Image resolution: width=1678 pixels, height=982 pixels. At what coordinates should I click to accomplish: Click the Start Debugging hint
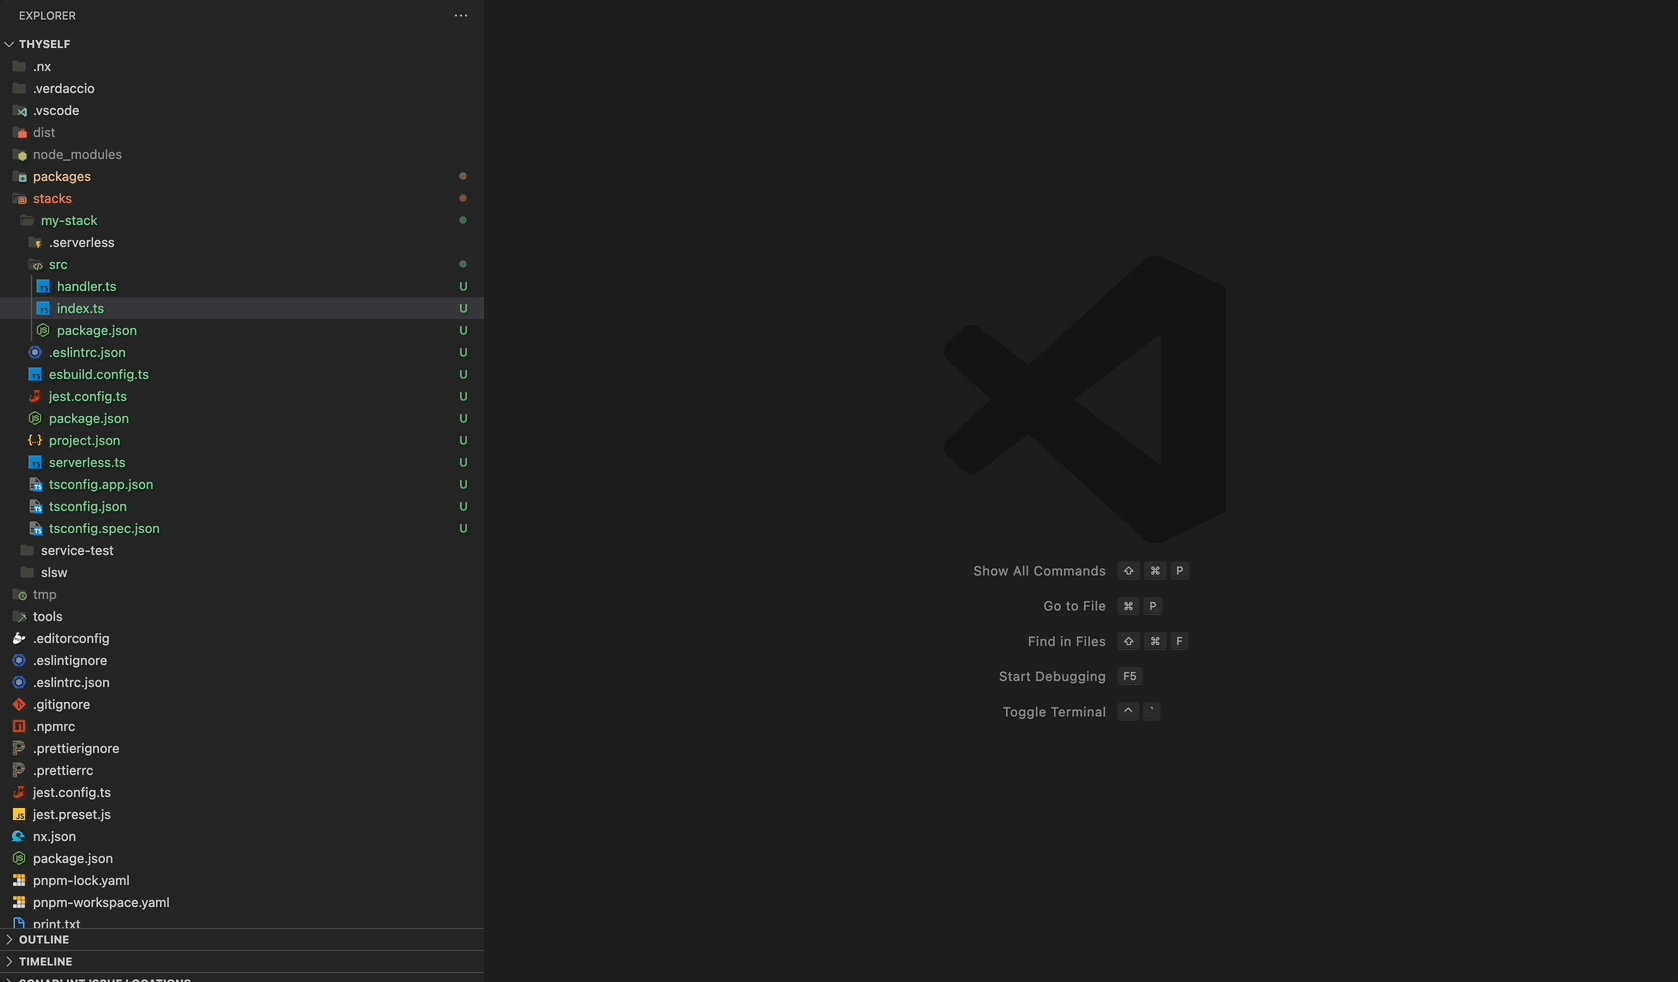click(x=1052, y=677)
